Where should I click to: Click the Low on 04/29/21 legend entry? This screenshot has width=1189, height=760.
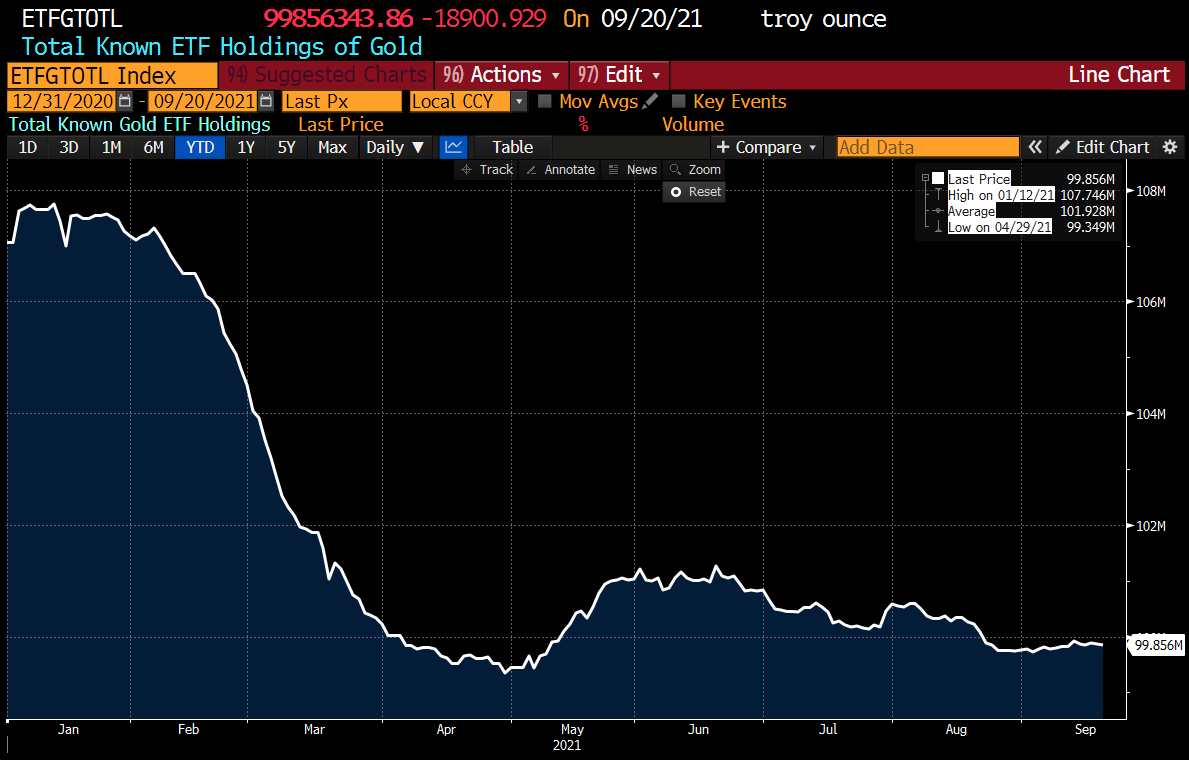(x=999, y=227)
